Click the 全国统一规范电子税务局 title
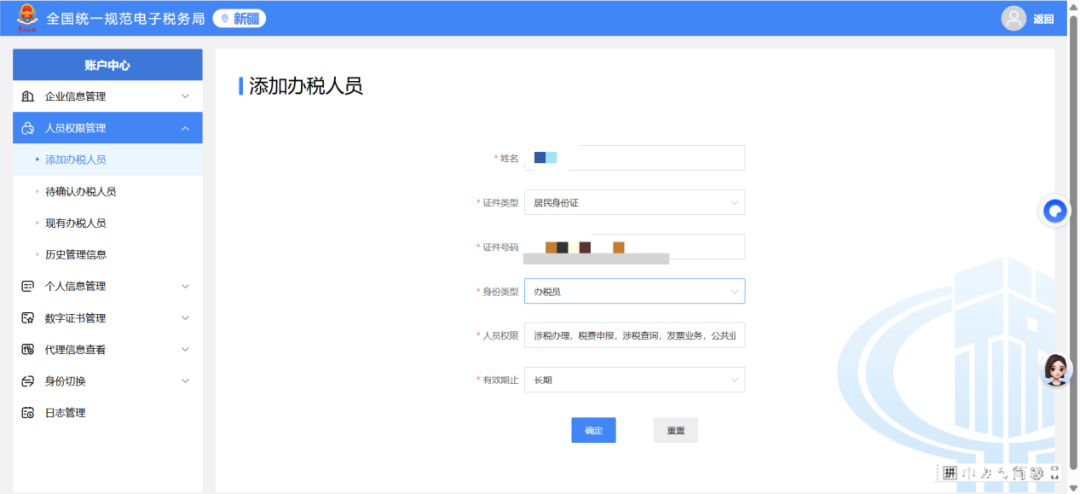The height and width of the screenshot is (494, 1080). [125, 19]
